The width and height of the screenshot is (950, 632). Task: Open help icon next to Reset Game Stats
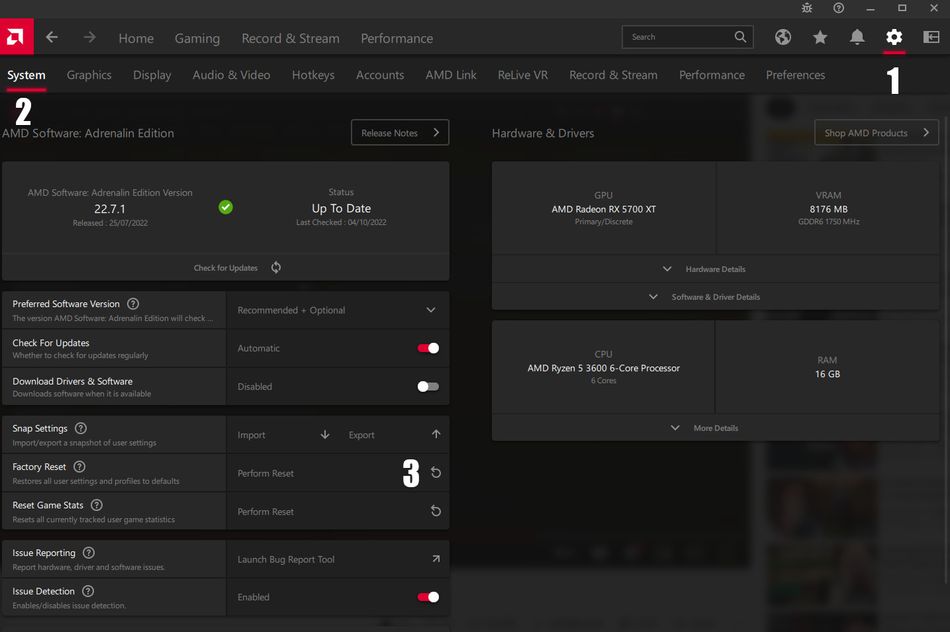pyautogui.click(x=96, y=505)
